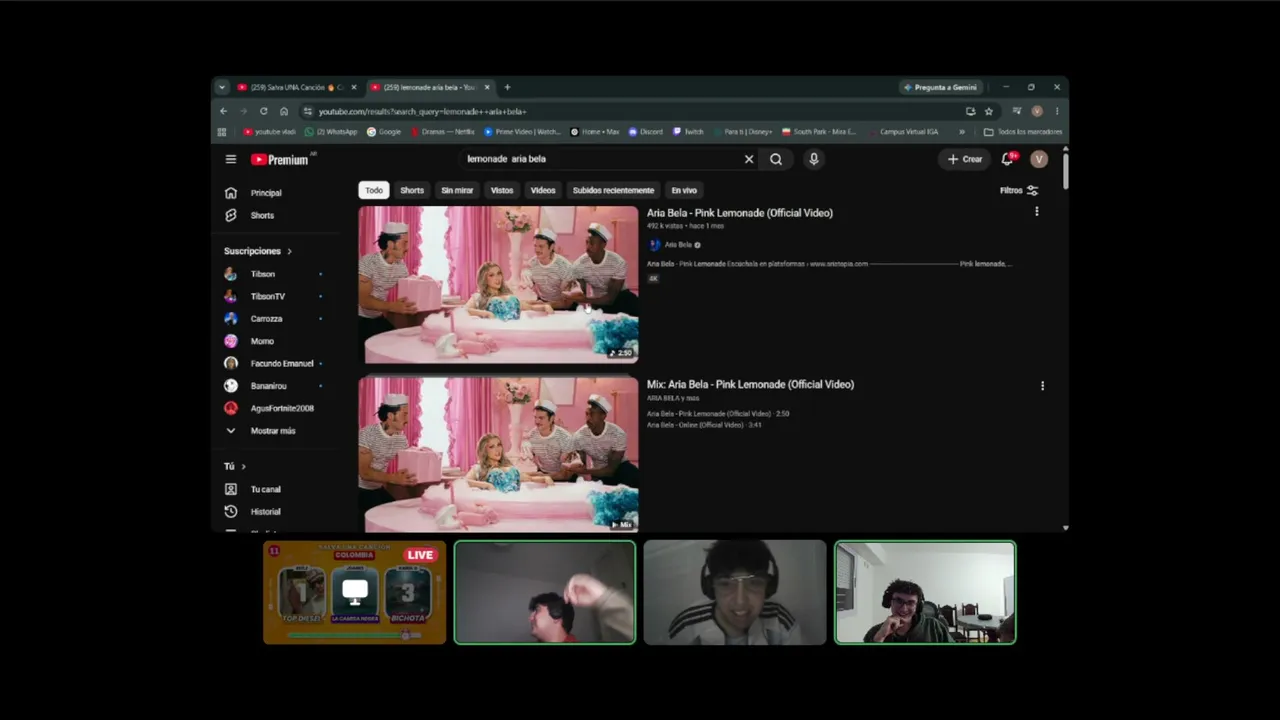Open the Discord bookmark

646,131
